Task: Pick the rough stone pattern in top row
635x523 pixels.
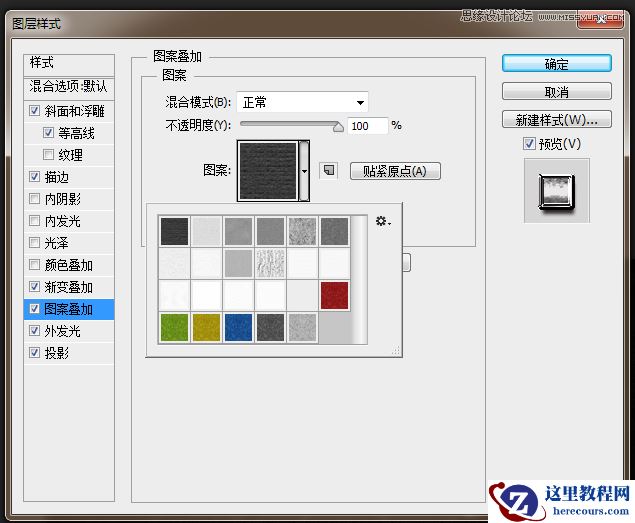Action: pyautogui.click(x=302, y=231)
